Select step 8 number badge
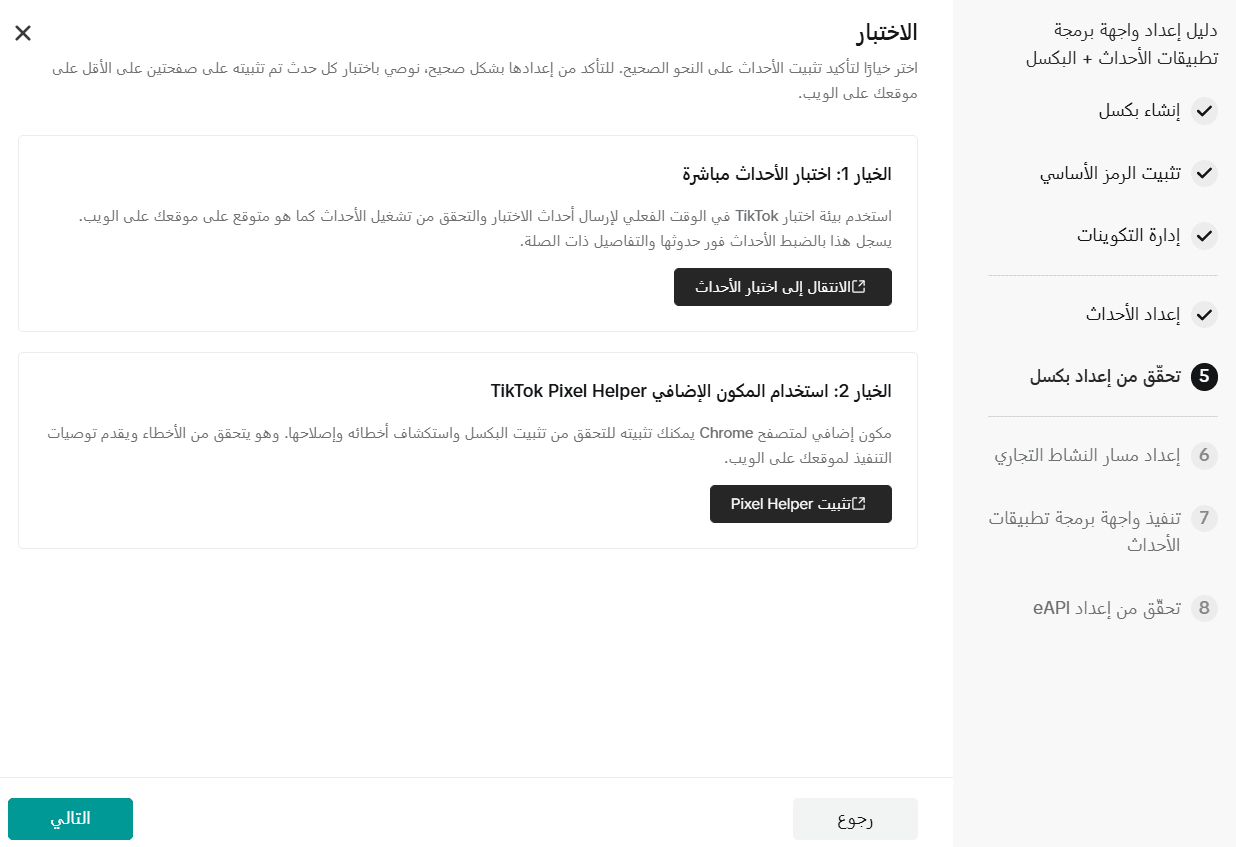 [1204, 608]
